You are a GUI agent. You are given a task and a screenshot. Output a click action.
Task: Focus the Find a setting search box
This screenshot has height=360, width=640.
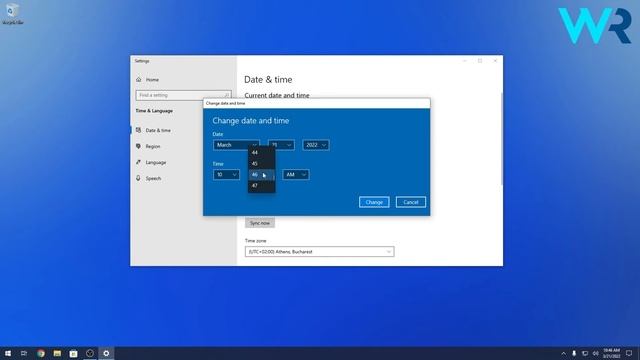pyautogui.click(x=183, y=95)
